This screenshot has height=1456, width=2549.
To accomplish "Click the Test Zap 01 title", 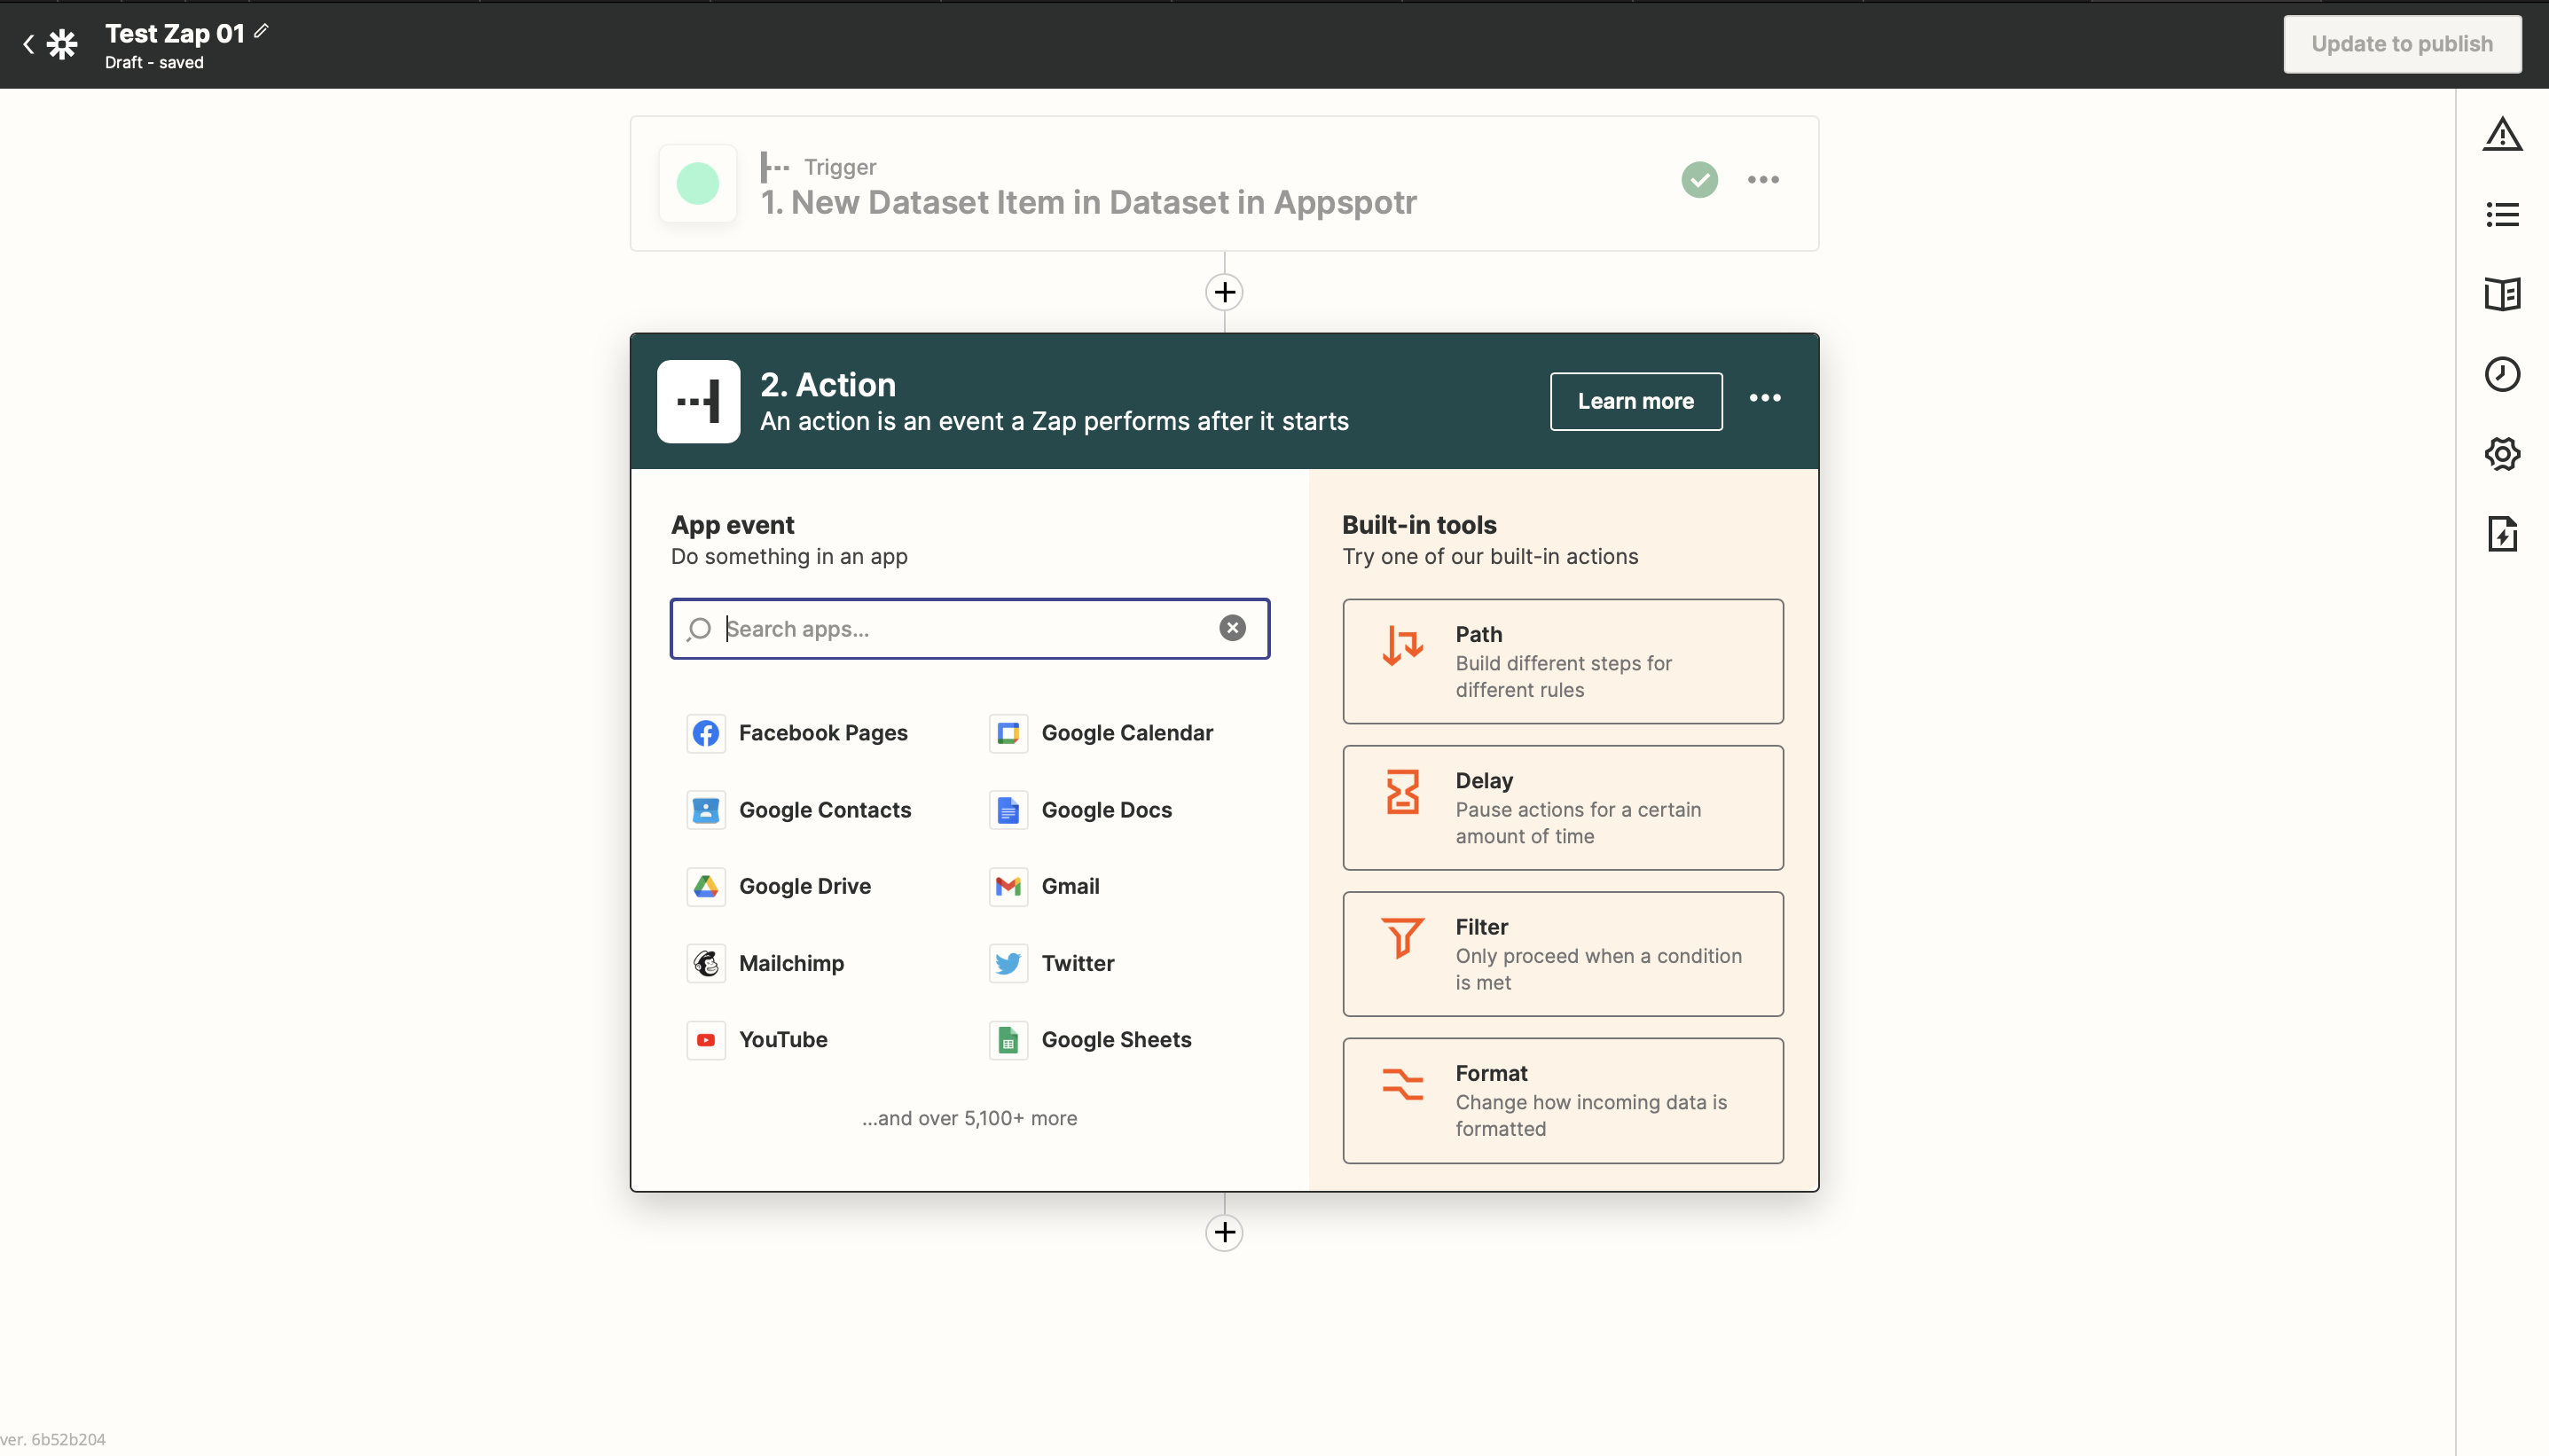I will coord(175,33).
